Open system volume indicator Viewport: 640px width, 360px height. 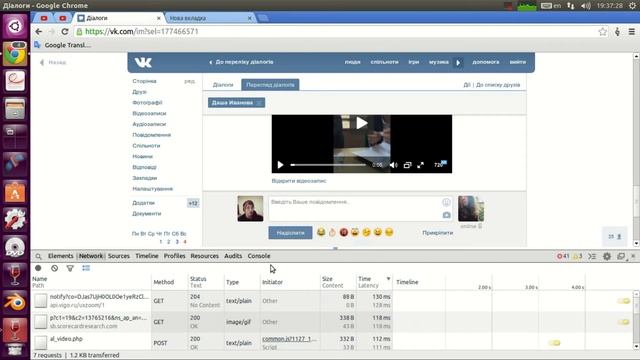(586, 6)
